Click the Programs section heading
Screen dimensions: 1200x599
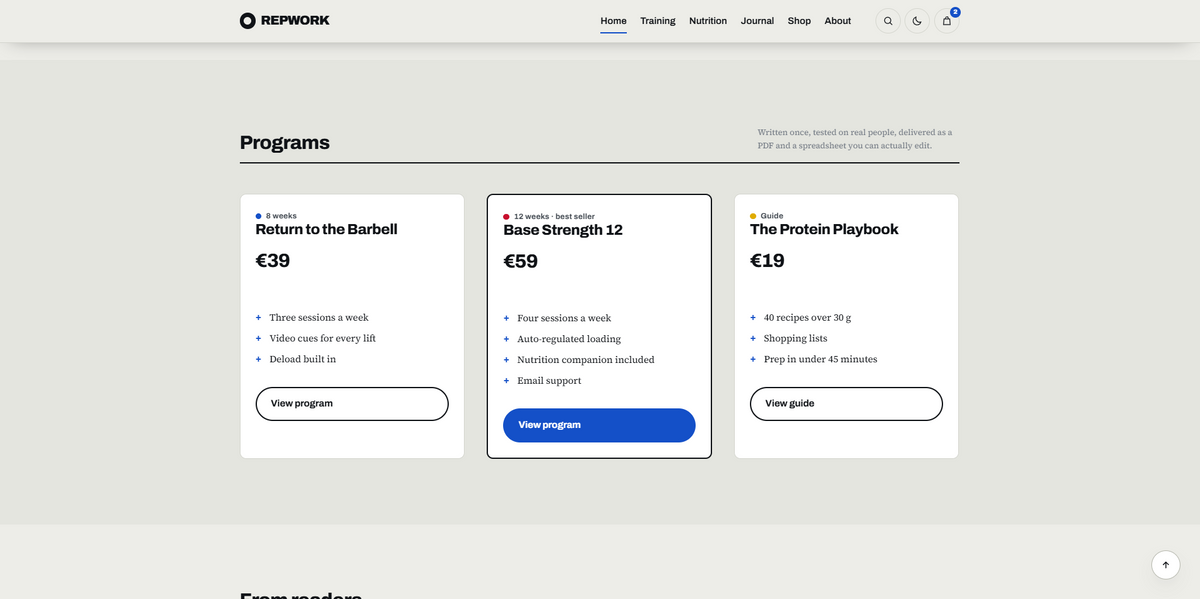tap(285, 142)
